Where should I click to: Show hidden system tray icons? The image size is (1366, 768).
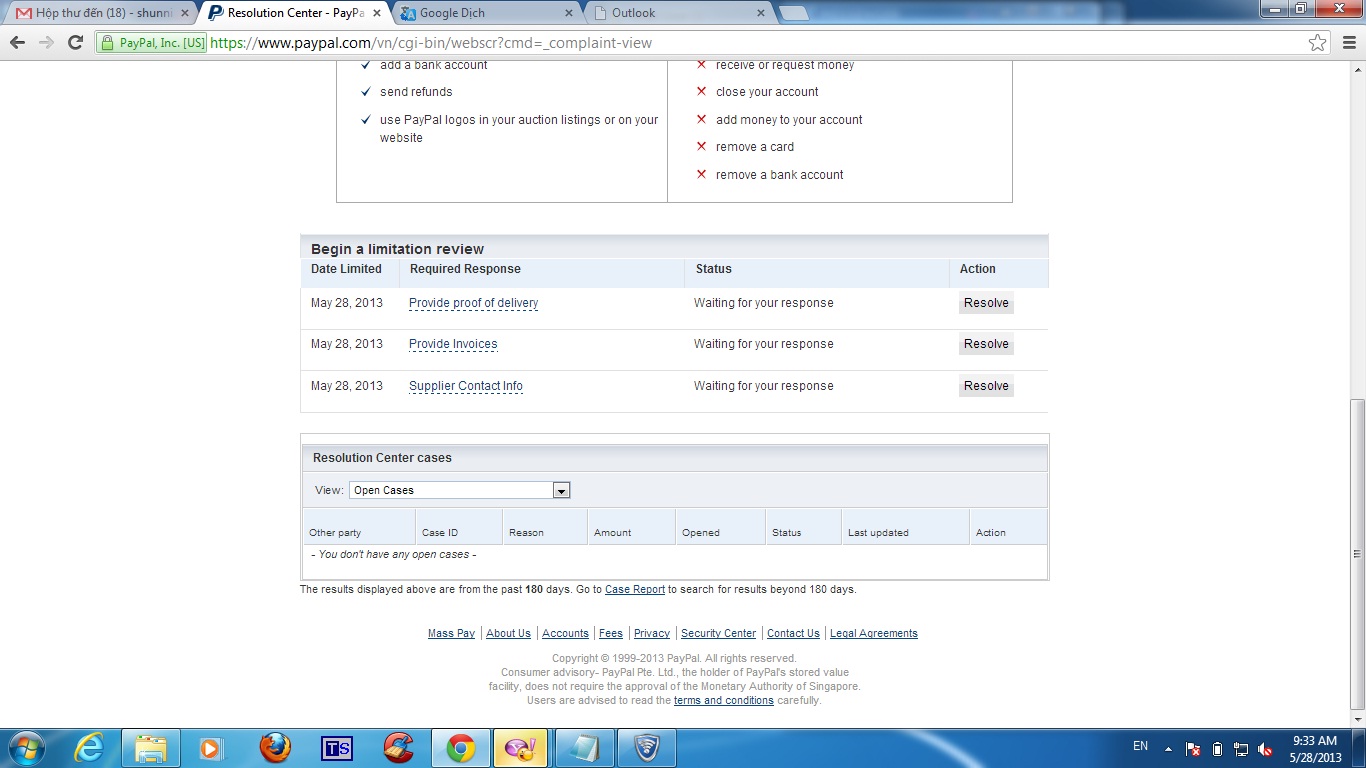pos(1167,747)
